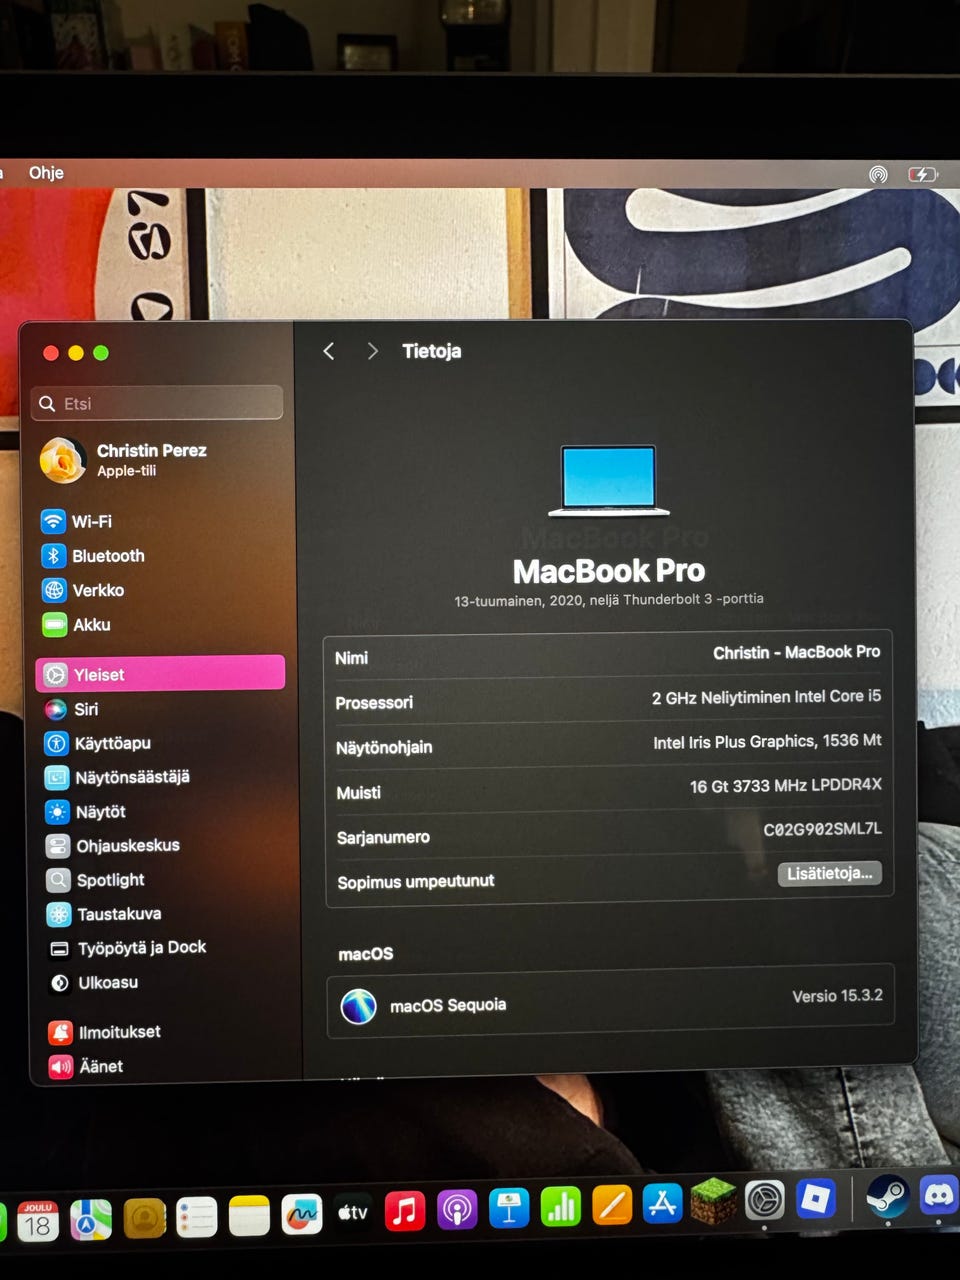
Task: Open App Store from the Dock
Action: [x=663, y=1203]
